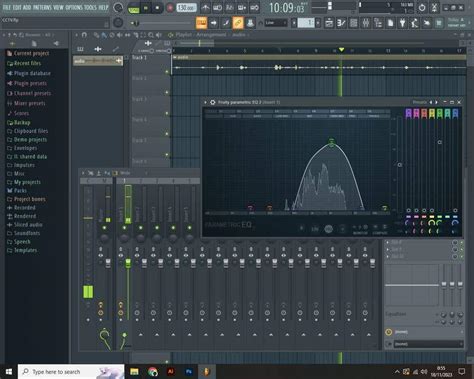Expand the Current project browser folder

[28, 53]
